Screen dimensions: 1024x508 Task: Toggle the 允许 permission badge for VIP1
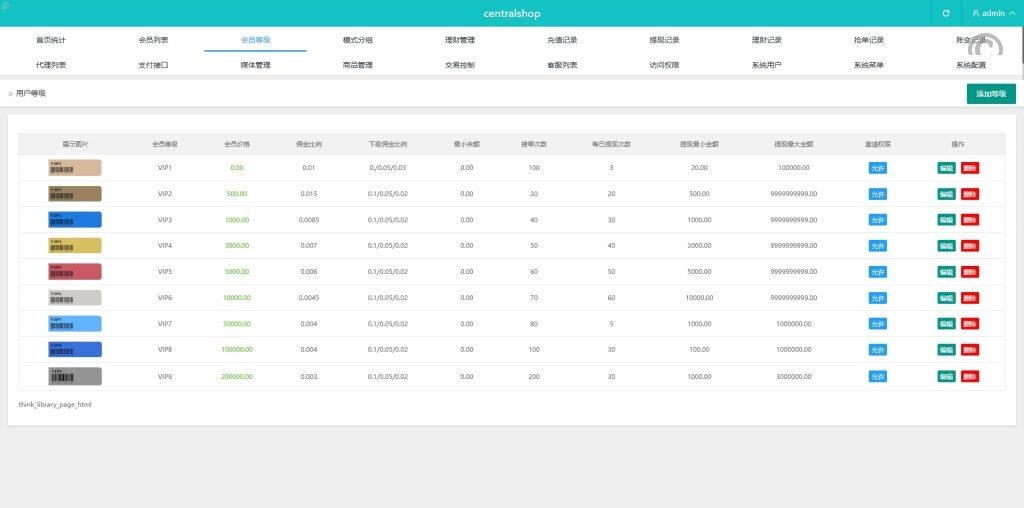click(x=877, y=168)
